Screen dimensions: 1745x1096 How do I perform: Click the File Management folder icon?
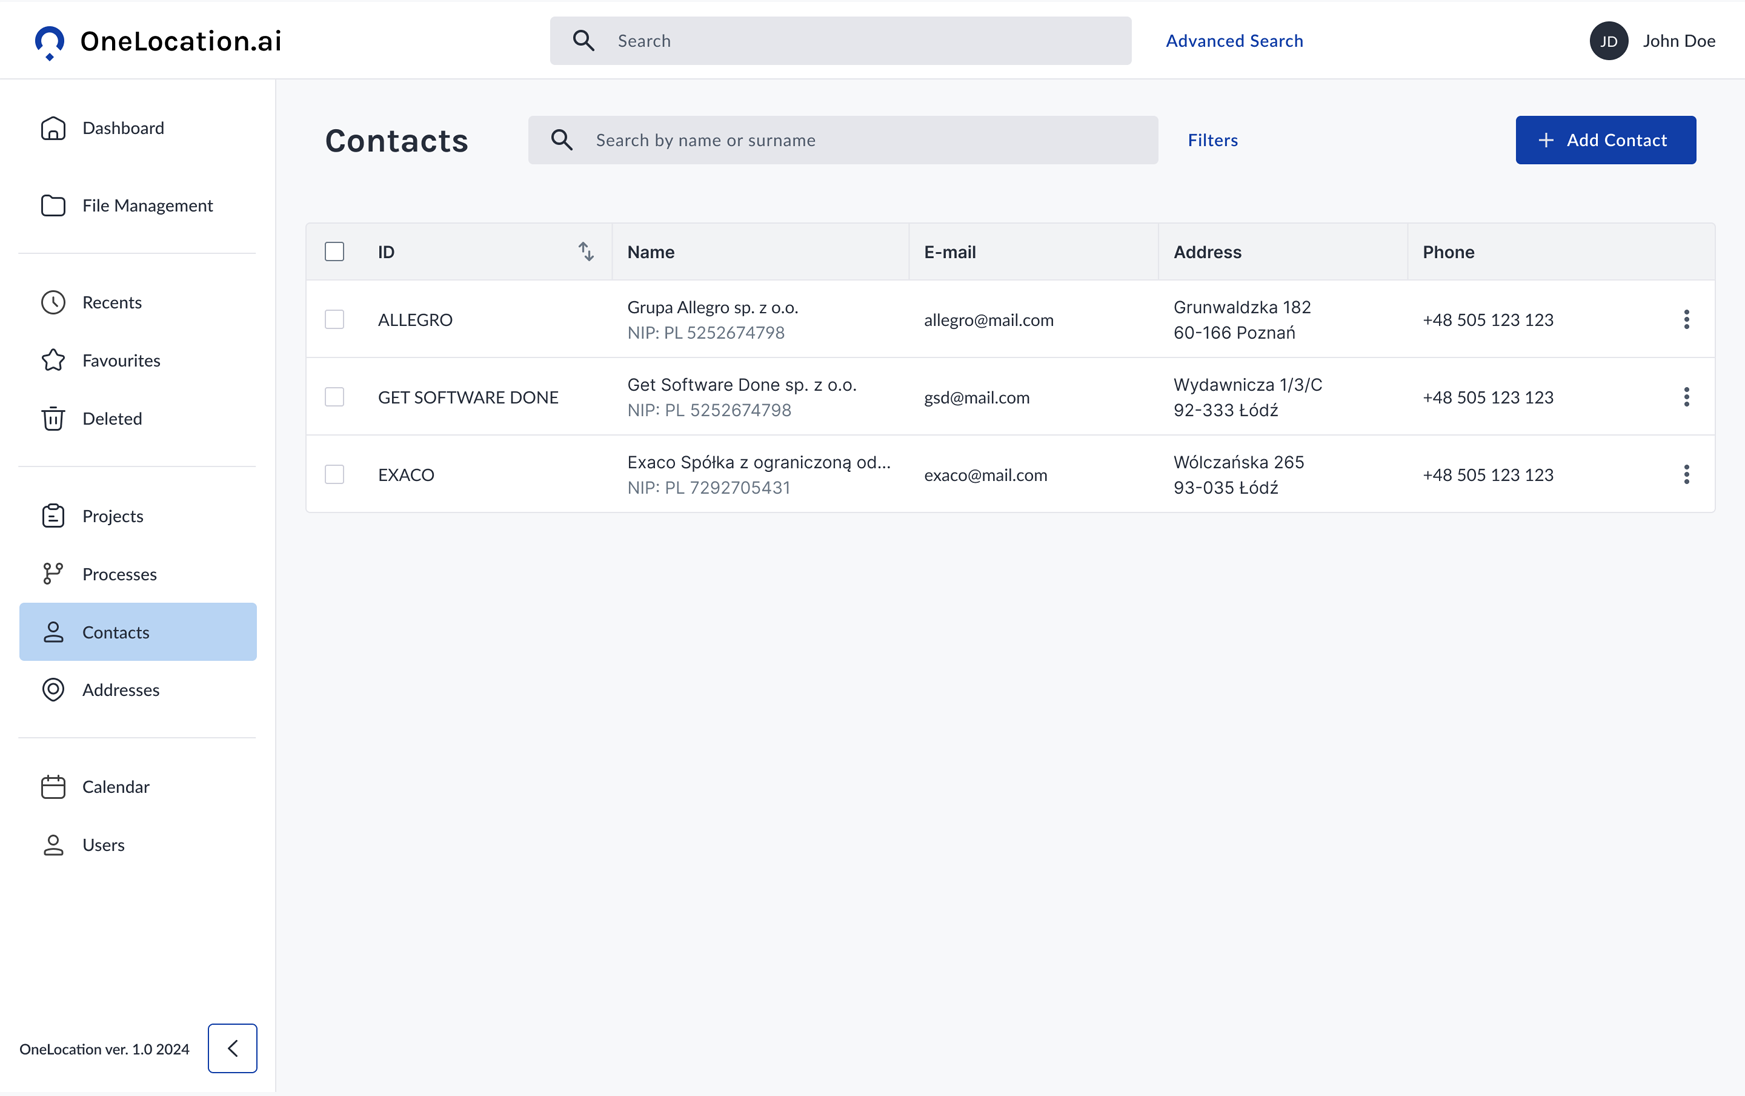(53, 205)
